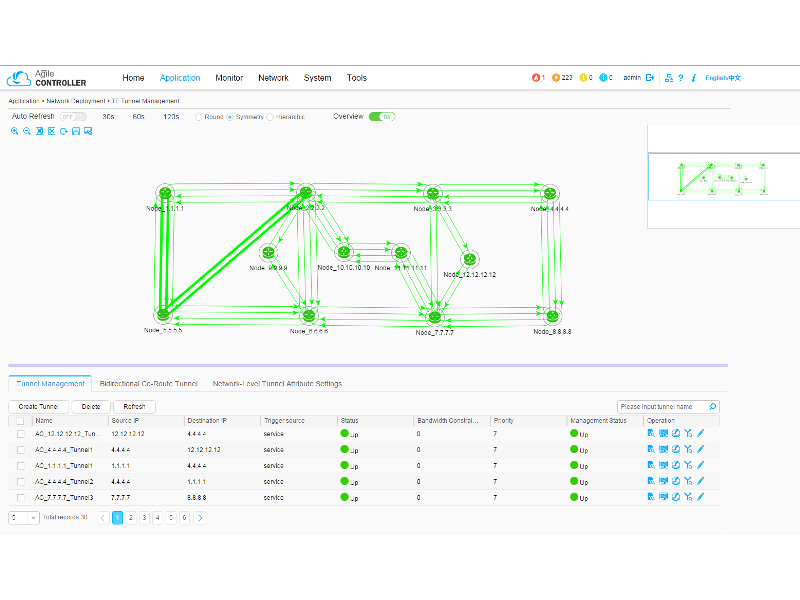Sort the table by the Source IP column
The width and height of the screenshot is (800, 600).
(x=125, y=421)
